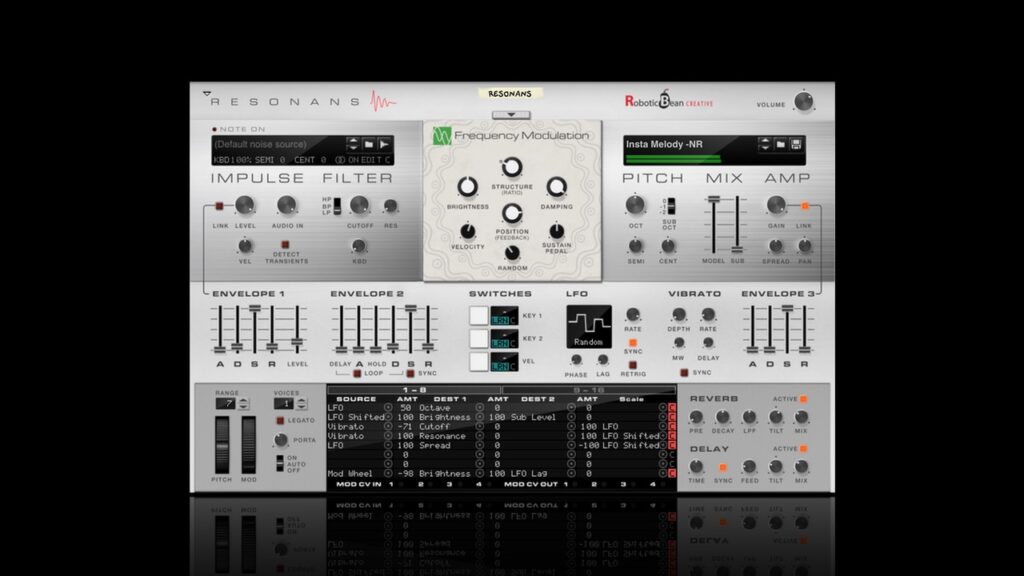Click the RANDOM knob

(x=512, y=253)
